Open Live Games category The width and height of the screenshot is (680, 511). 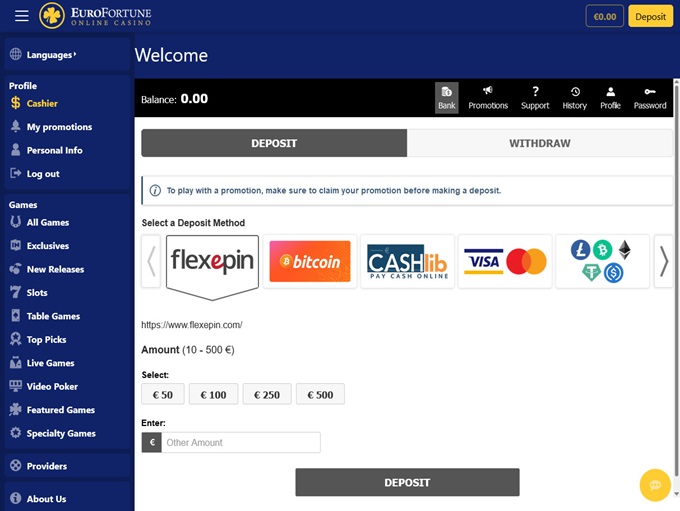click(42, 363)
